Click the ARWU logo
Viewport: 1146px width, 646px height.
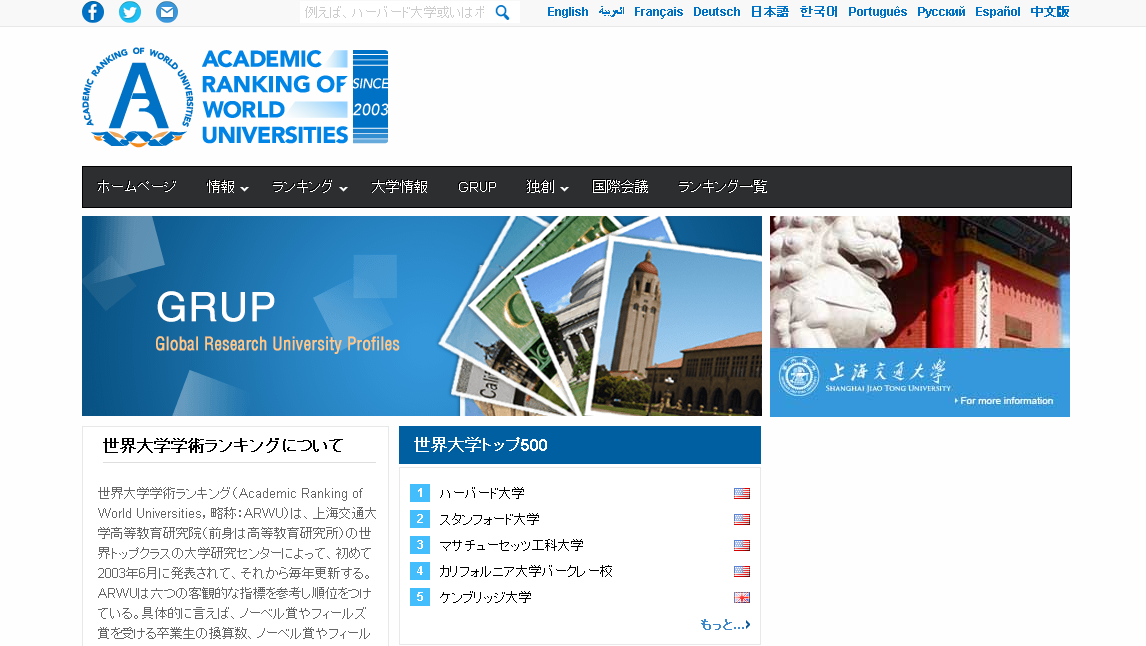coord(235,97)
